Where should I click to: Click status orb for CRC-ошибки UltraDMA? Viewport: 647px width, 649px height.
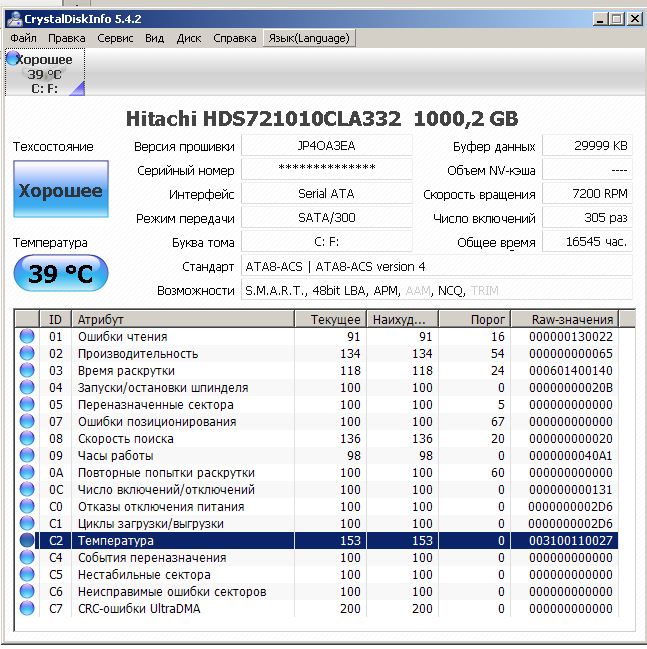pyautogui.click(x=27, y=609)
